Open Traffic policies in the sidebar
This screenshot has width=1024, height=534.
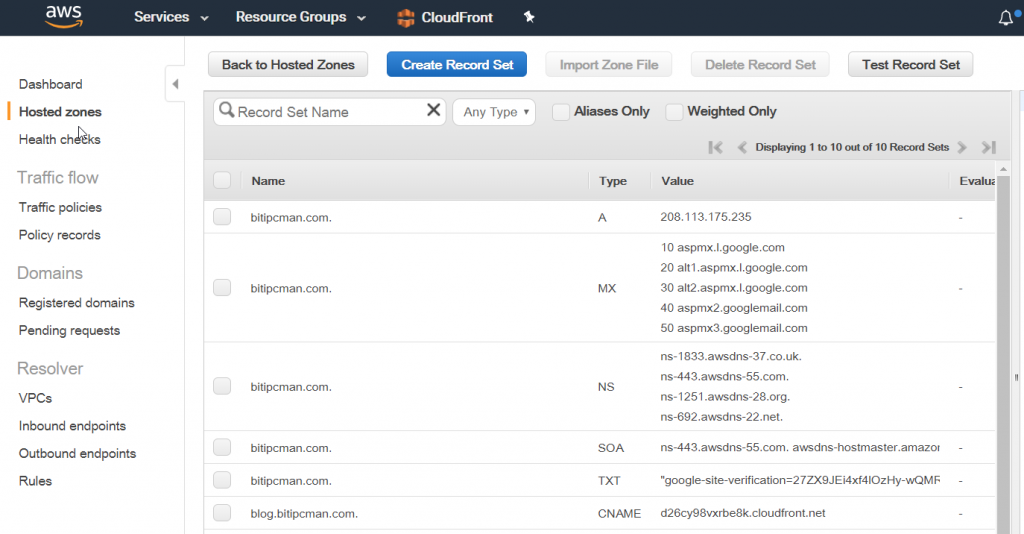(60, 207)
